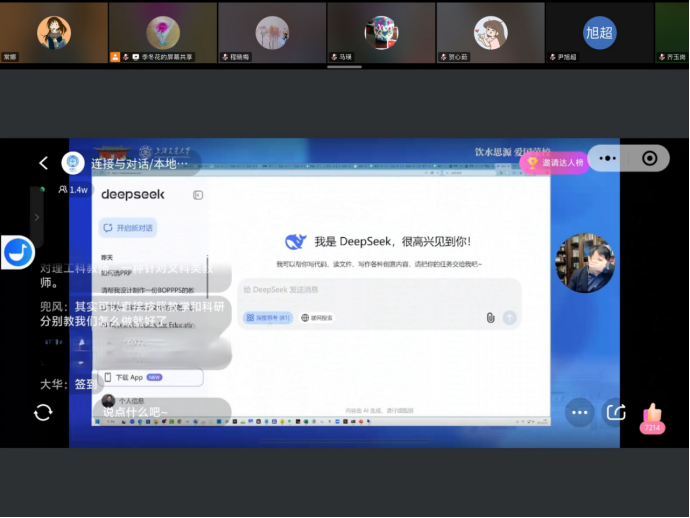Start new chat with 开启新对话
The width and height of the screenshot is (690, 518).
(128, 228)
